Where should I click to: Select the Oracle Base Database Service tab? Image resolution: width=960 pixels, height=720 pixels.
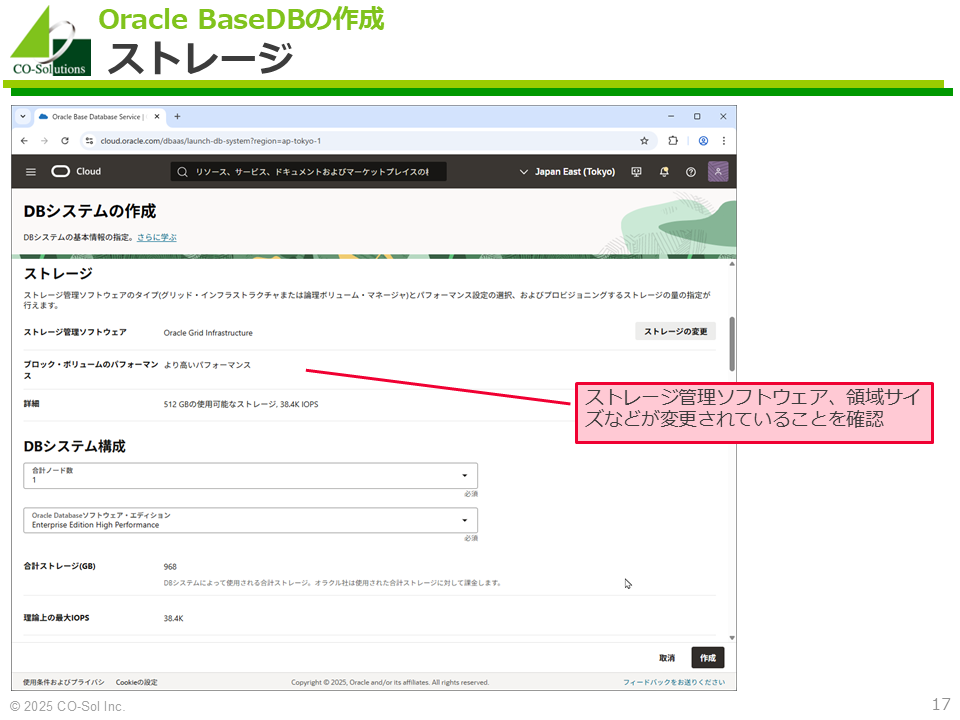[x=99, y=116]
